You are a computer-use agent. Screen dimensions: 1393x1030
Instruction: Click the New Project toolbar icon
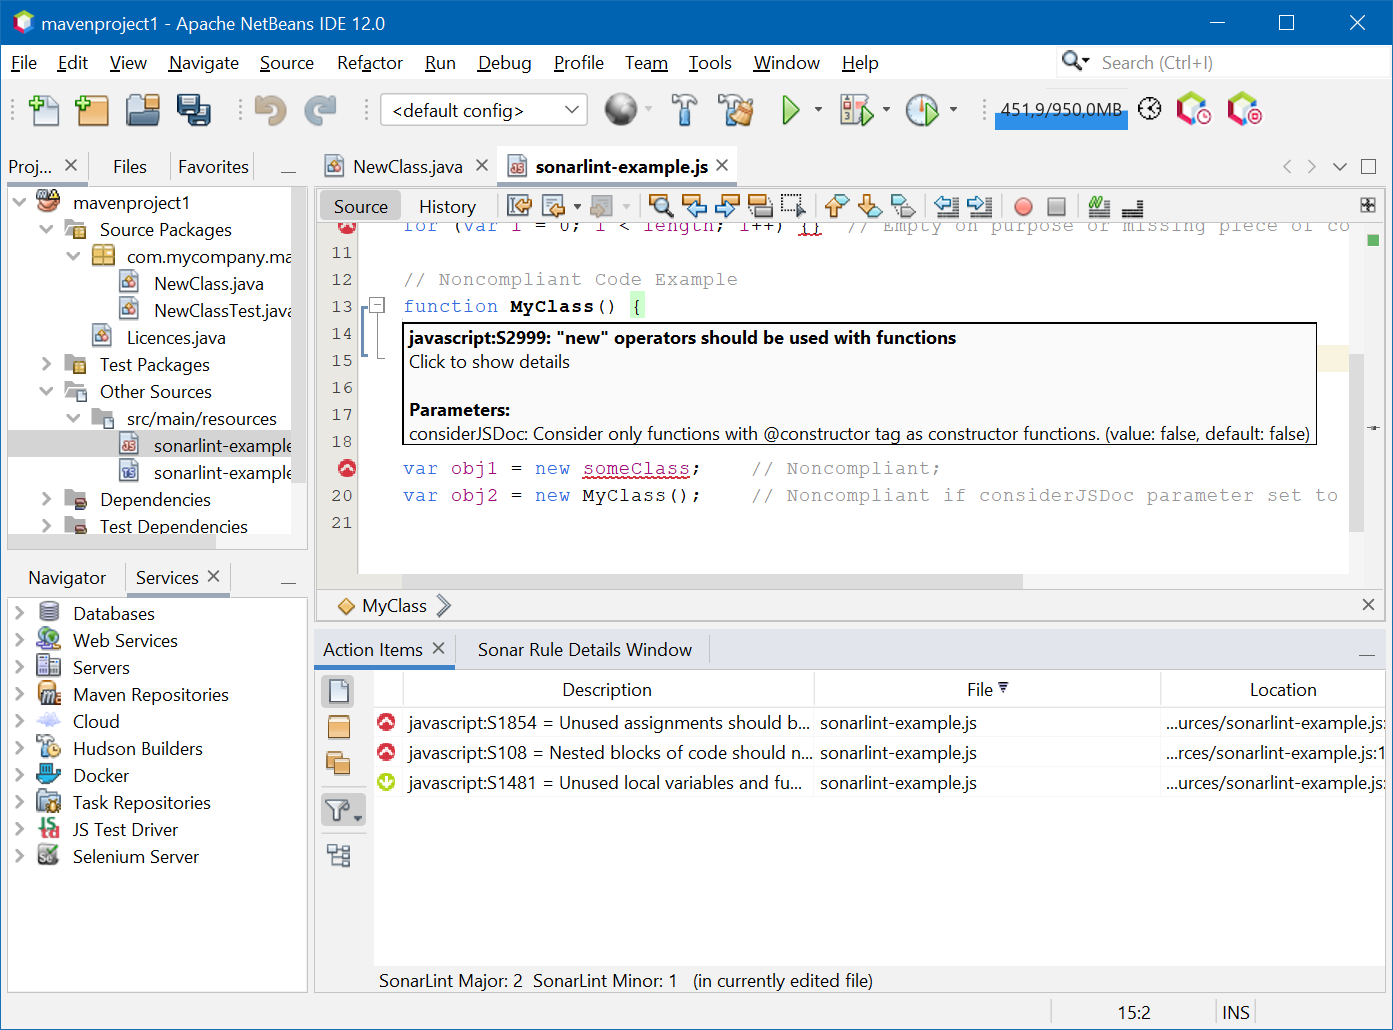click(x=92, y=110)
